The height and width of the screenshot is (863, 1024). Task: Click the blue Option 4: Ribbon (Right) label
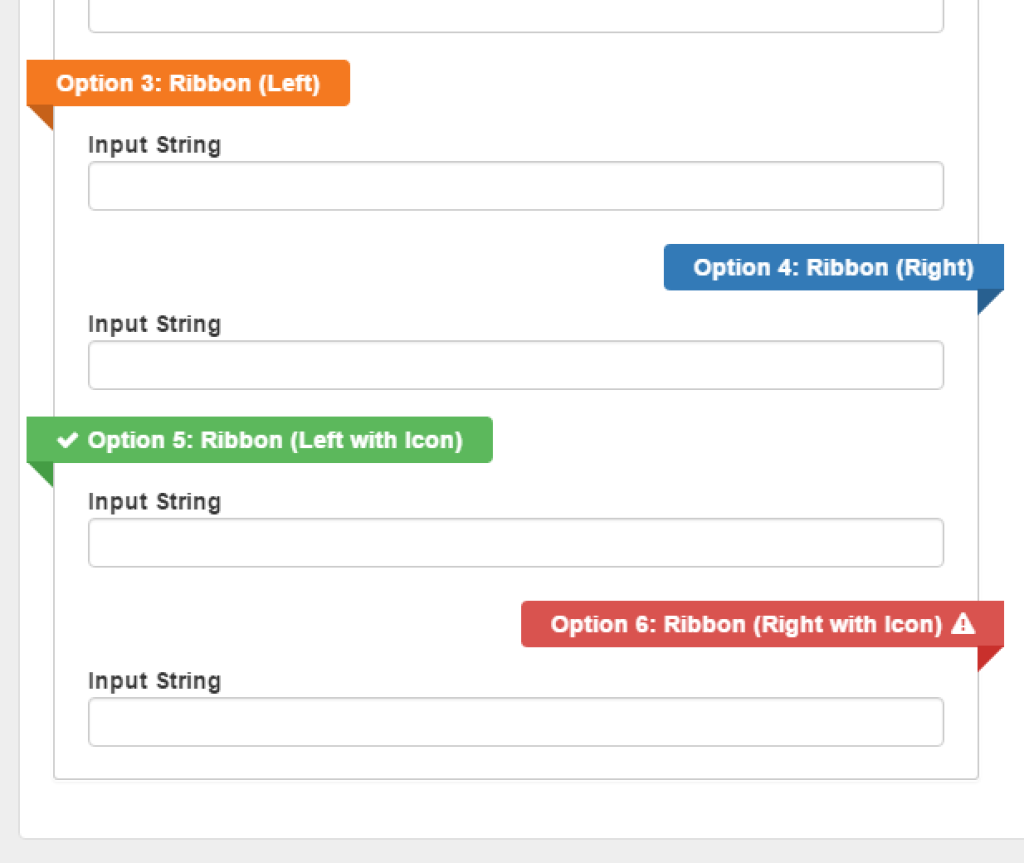[833, 267]
